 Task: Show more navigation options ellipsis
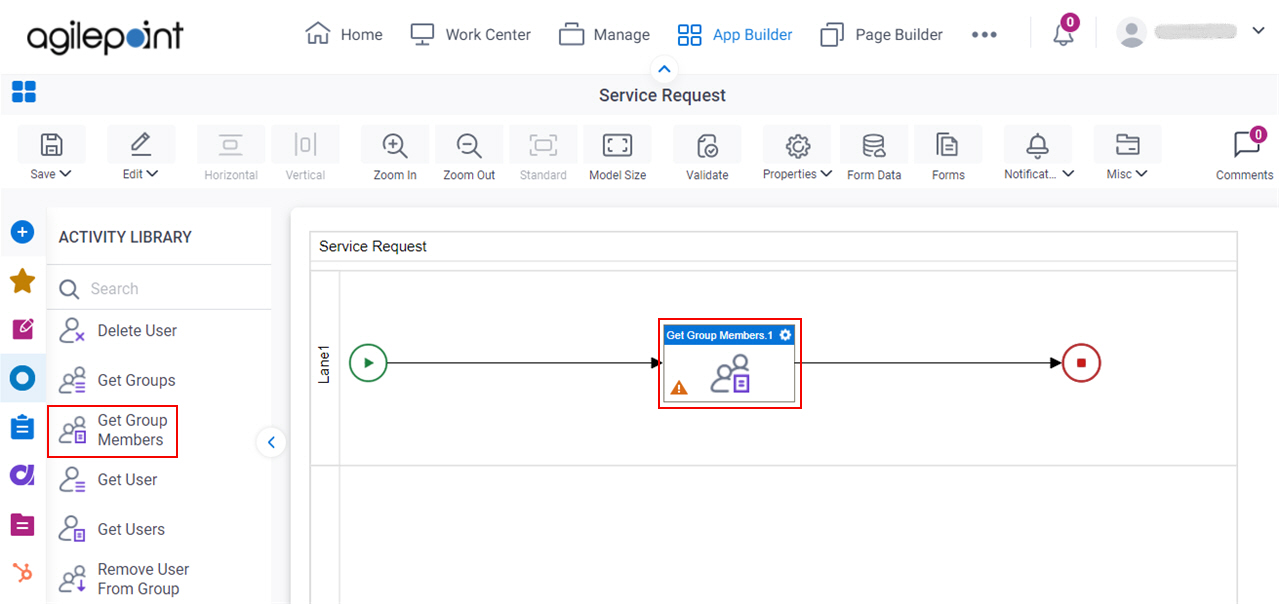coord(984,34)
